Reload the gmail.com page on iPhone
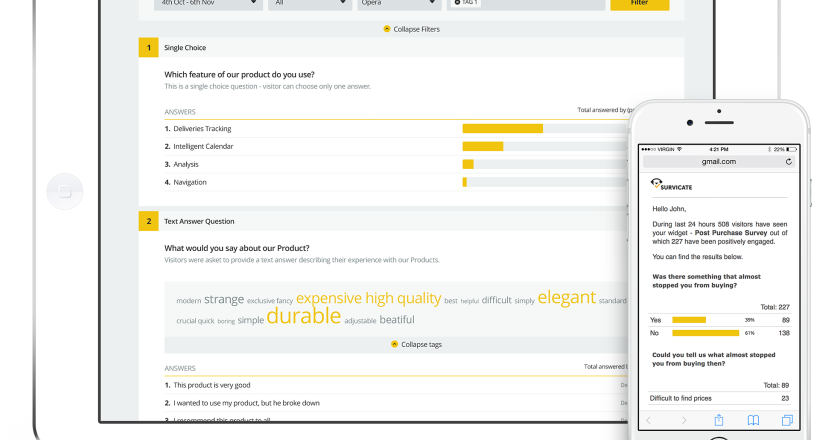 789,162
